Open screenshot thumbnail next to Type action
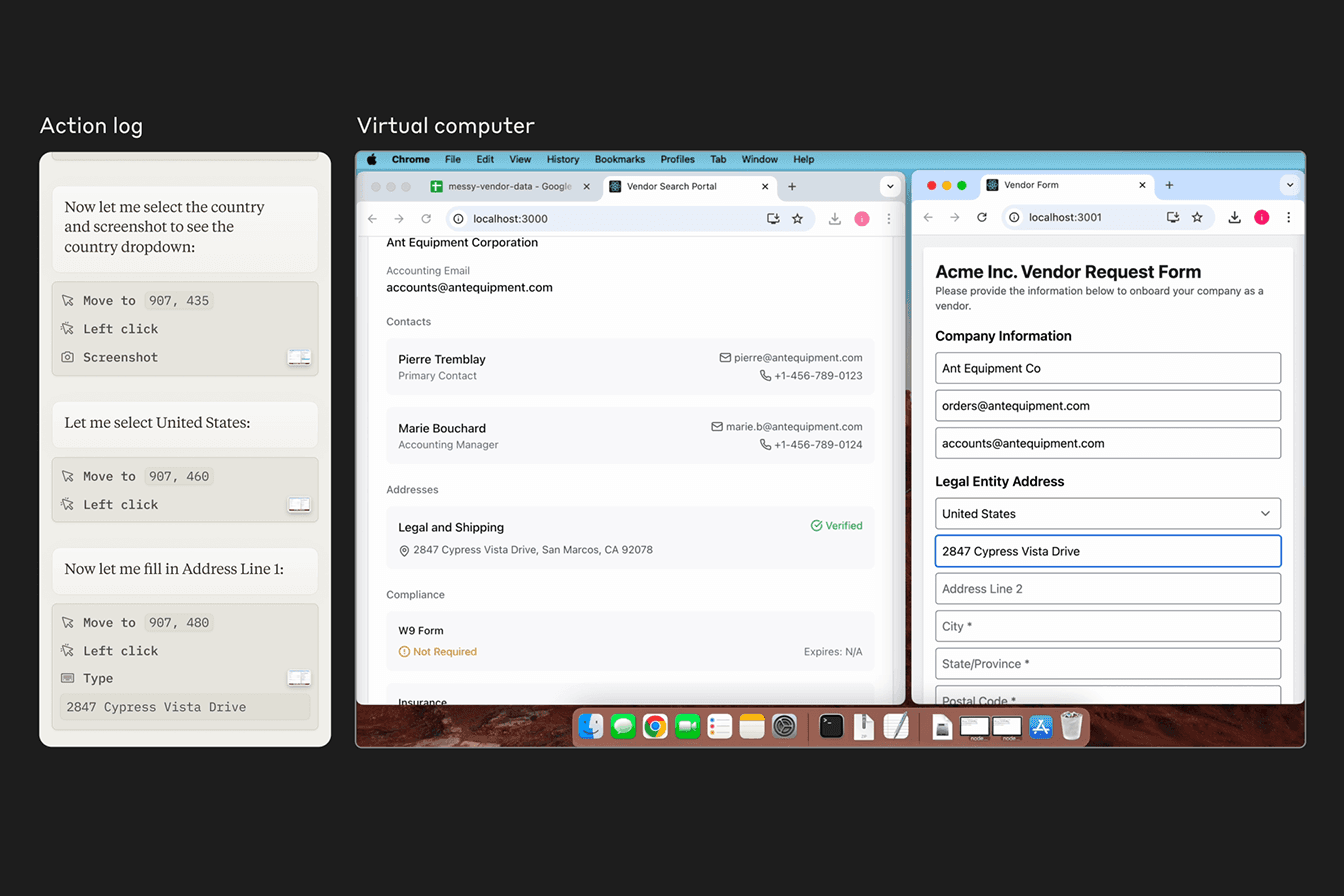The height and width of the screenshot is (896, 1344). tap(299, 678)
